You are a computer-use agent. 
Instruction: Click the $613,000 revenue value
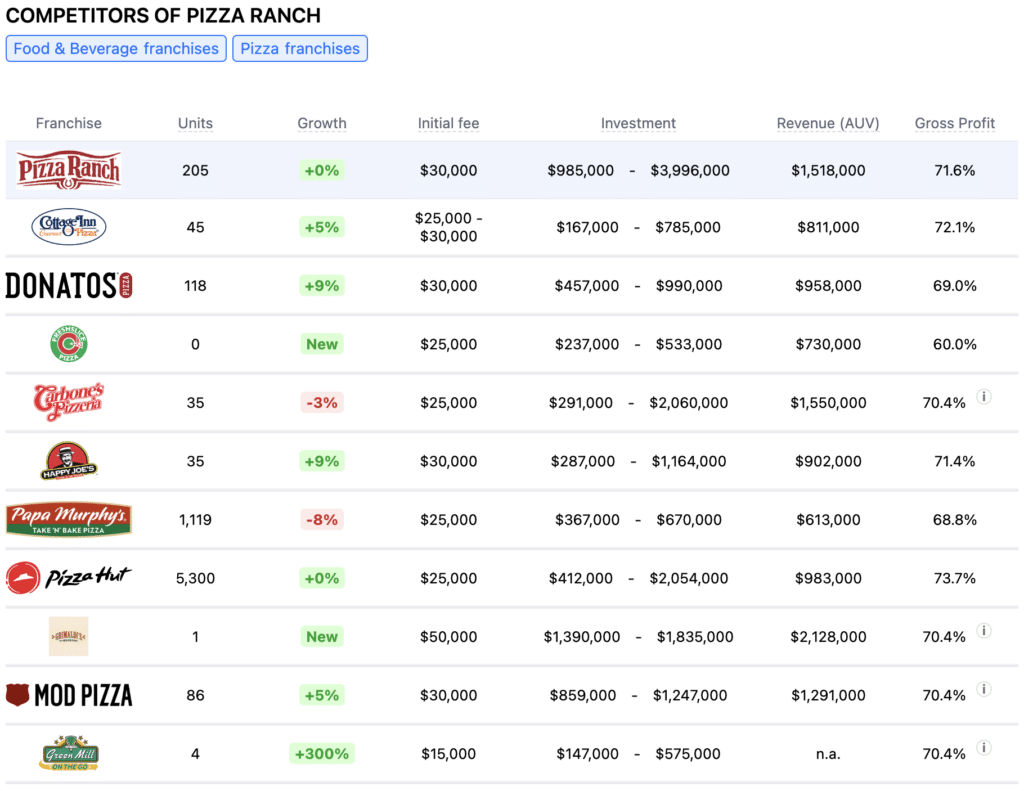[x=828, y=520]
